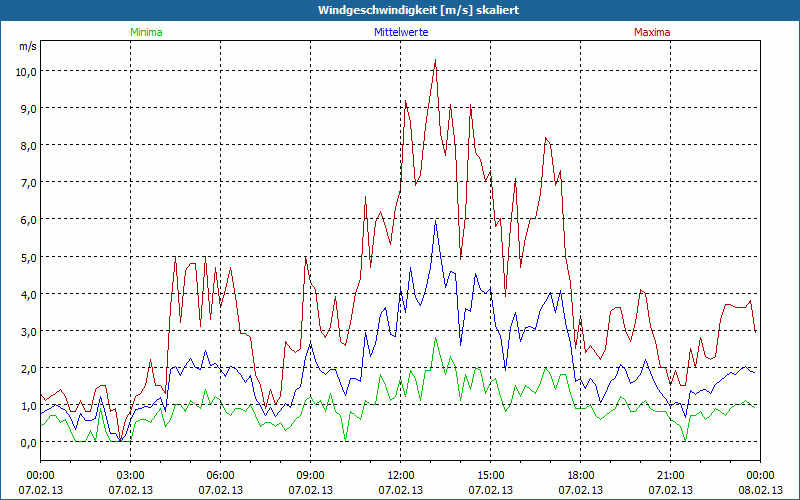This screenshot has height=500, width=800.
Task: Select the green 'Minima' legend label
Action: (146, 32)
